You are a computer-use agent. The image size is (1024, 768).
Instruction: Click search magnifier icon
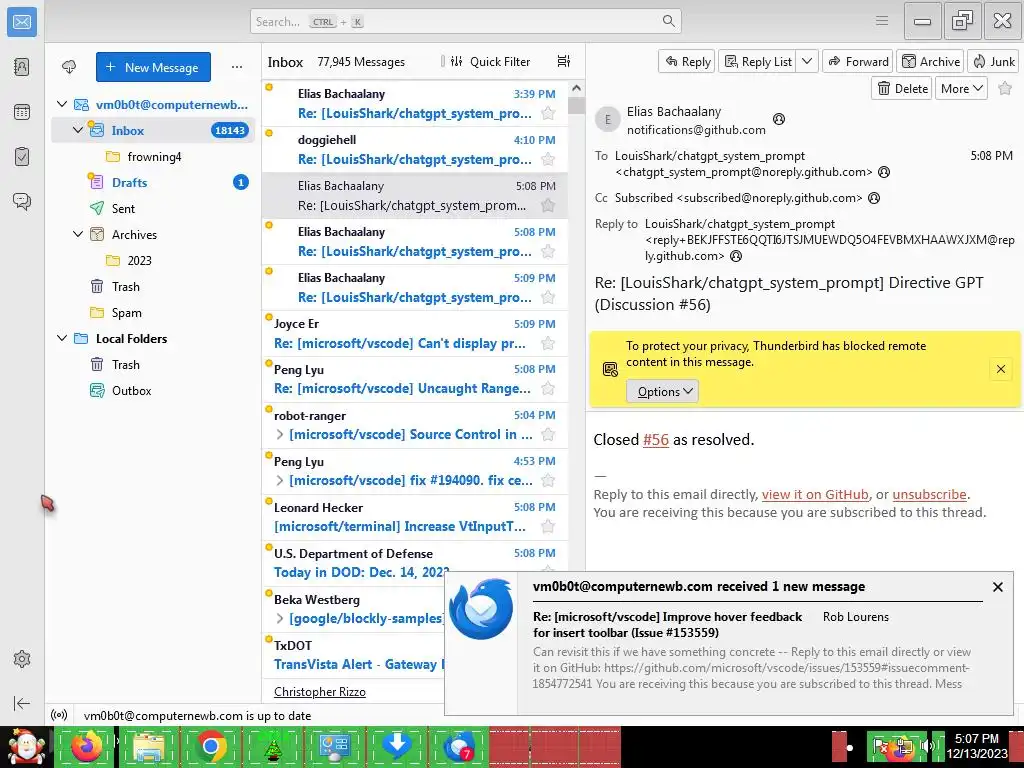(668, 21)
